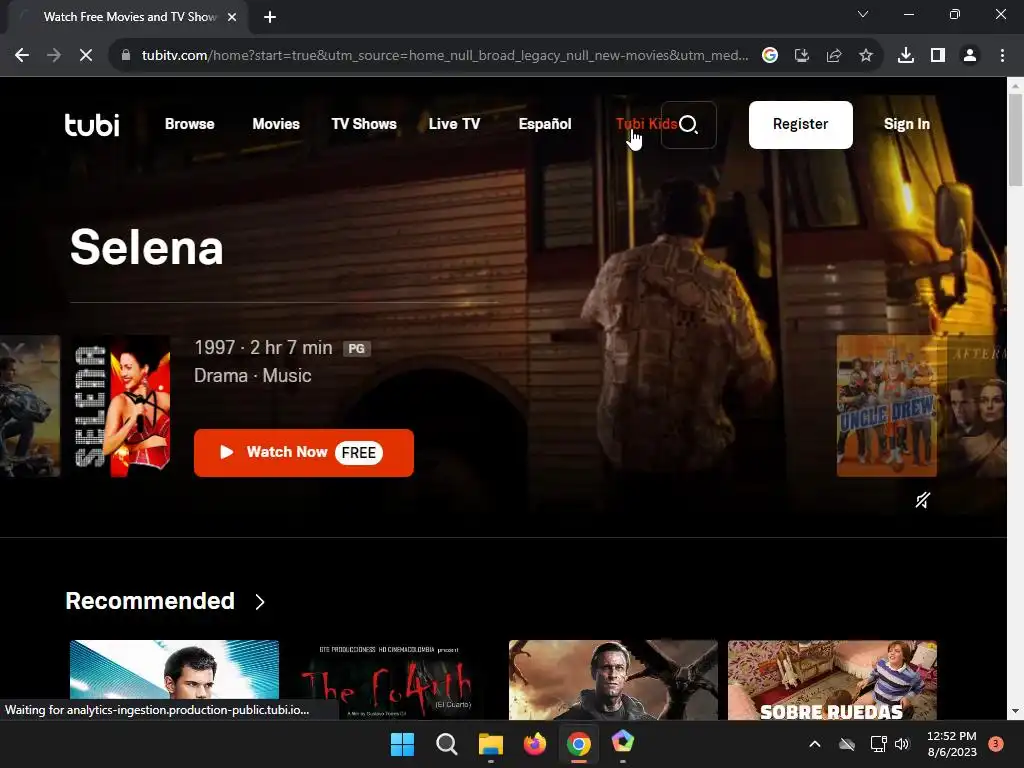Click the OneDrive cloud tray icon
The height and width of the screenshot is (768, 1024).
coord(847,744)
